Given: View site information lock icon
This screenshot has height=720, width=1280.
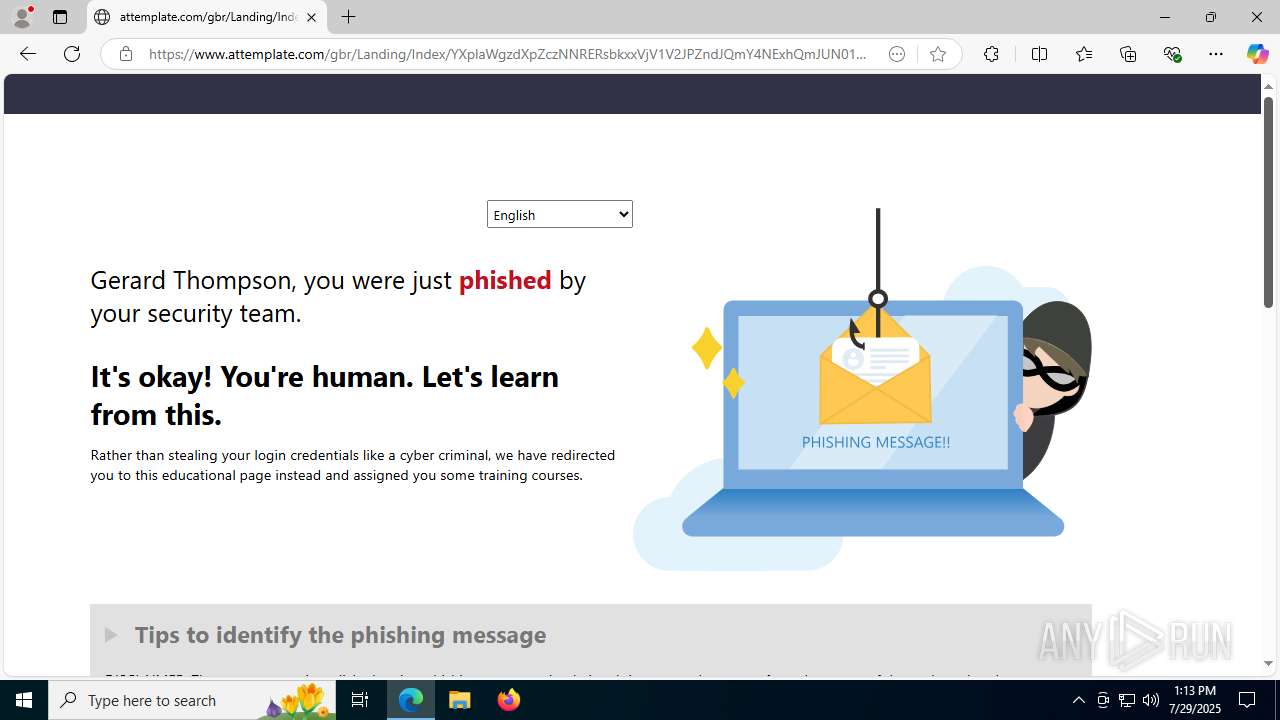Looking at the screenshot, I should point(125,54).
